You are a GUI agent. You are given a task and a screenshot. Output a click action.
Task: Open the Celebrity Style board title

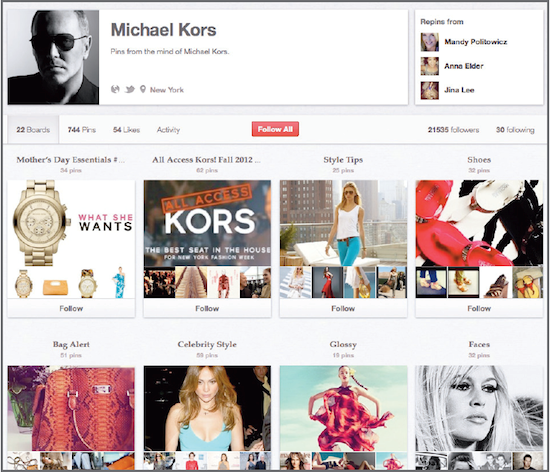tap(207, 344)
